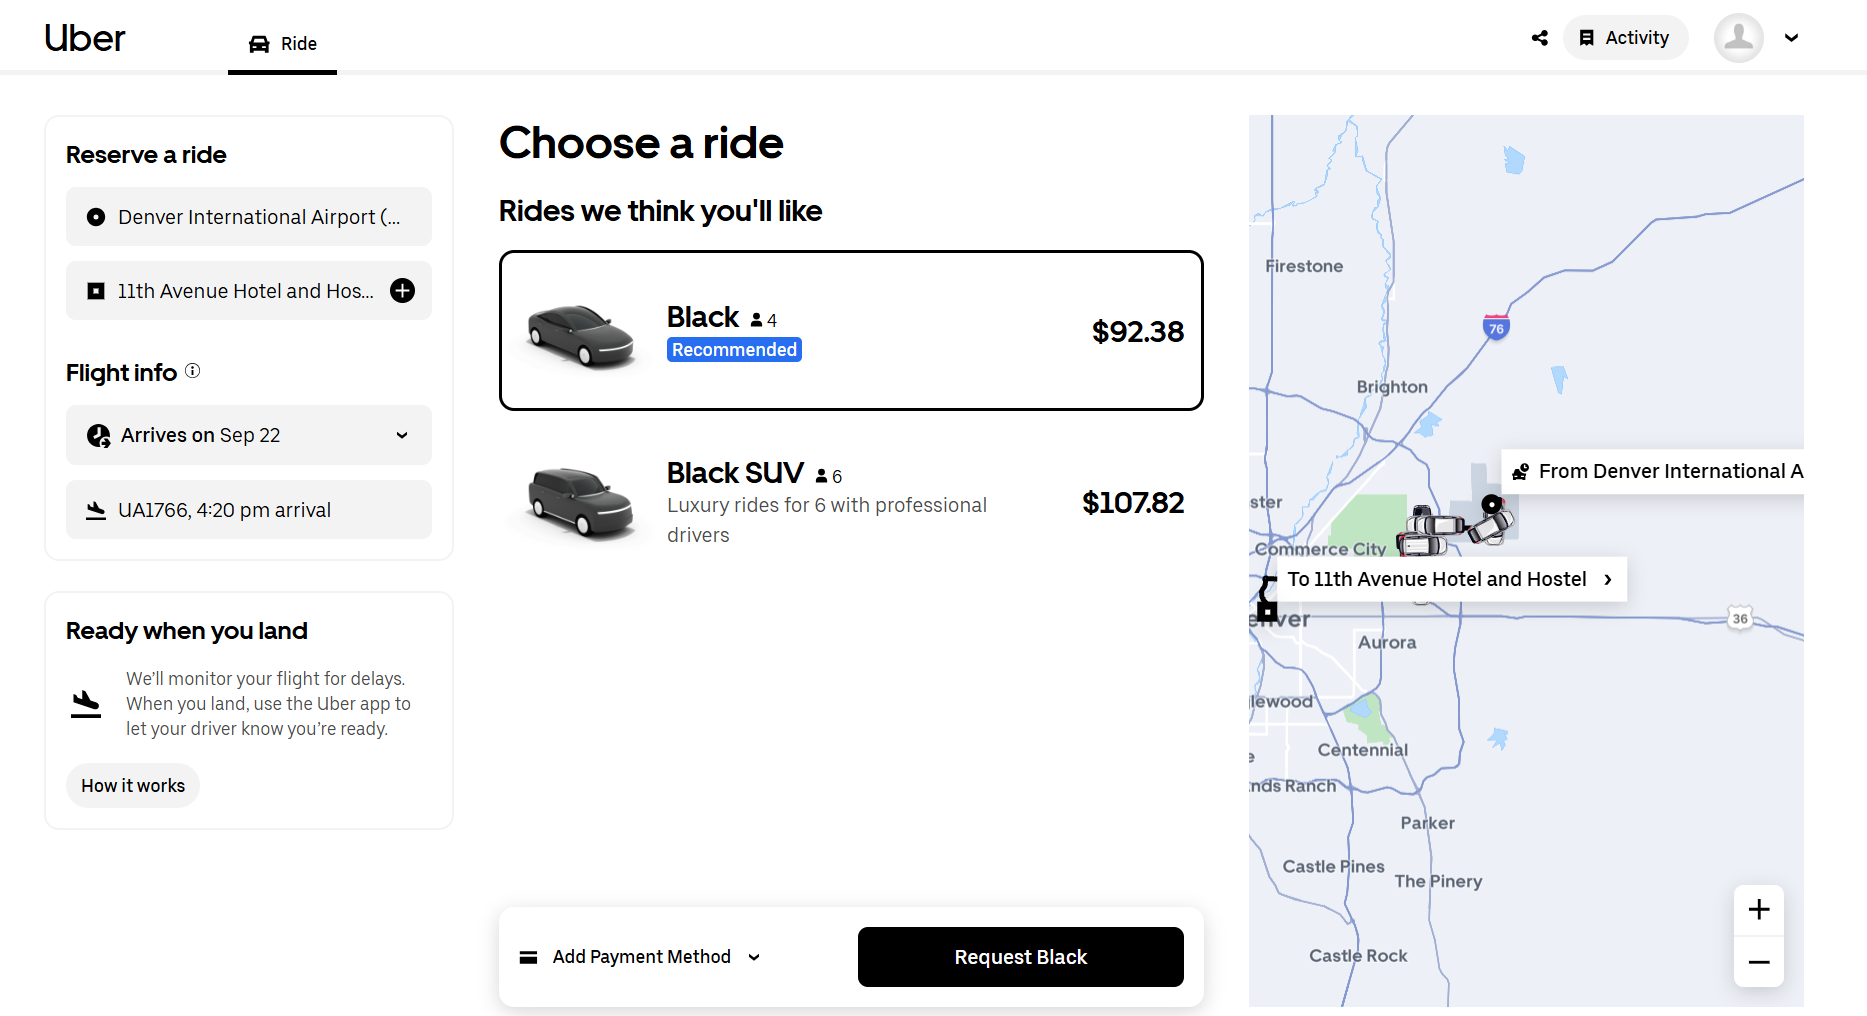The width and height of the screenshot is (1867, 1016).
Task: Add a stop with the plus icon
Action: [402, 291]
